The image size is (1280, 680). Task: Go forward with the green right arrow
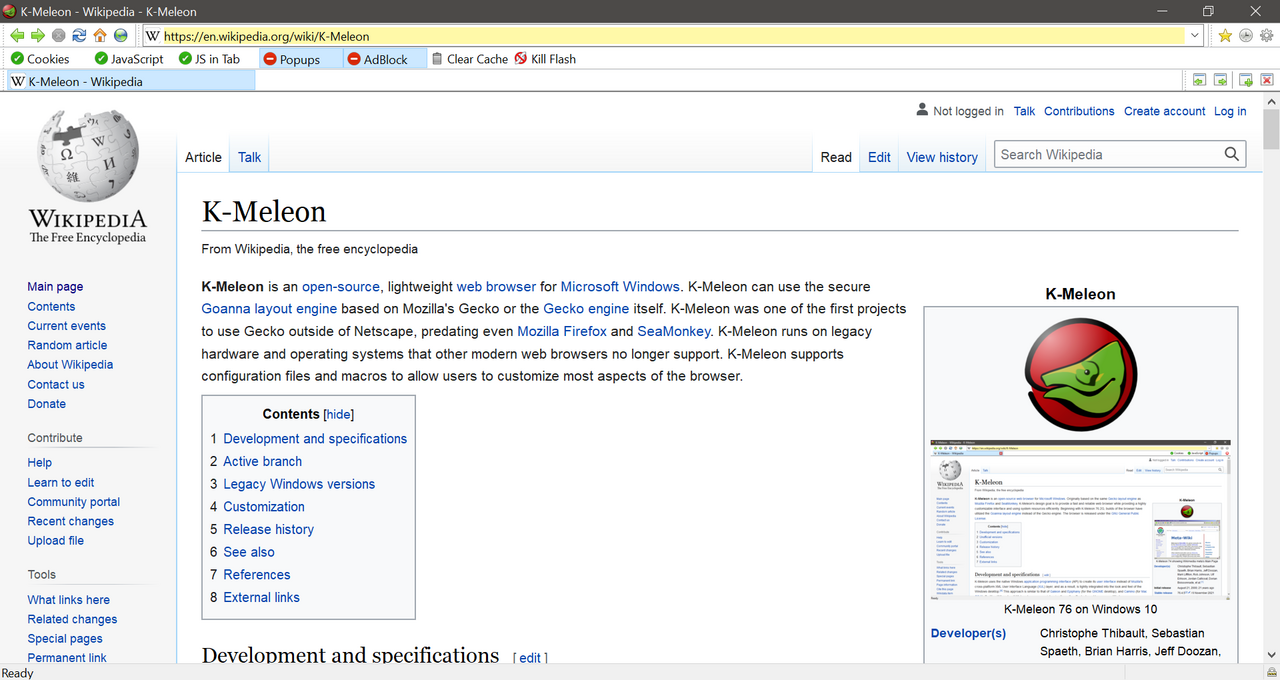point(38,36)
